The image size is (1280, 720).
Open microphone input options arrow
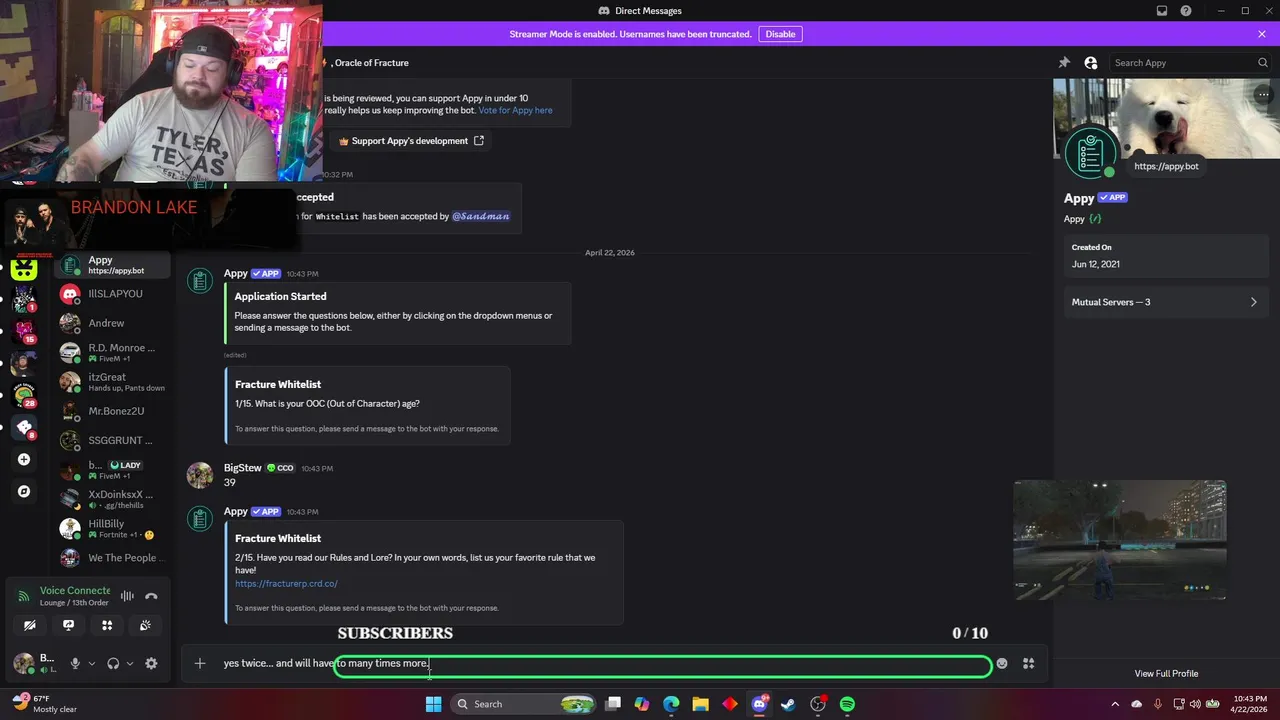coord(92,663)
